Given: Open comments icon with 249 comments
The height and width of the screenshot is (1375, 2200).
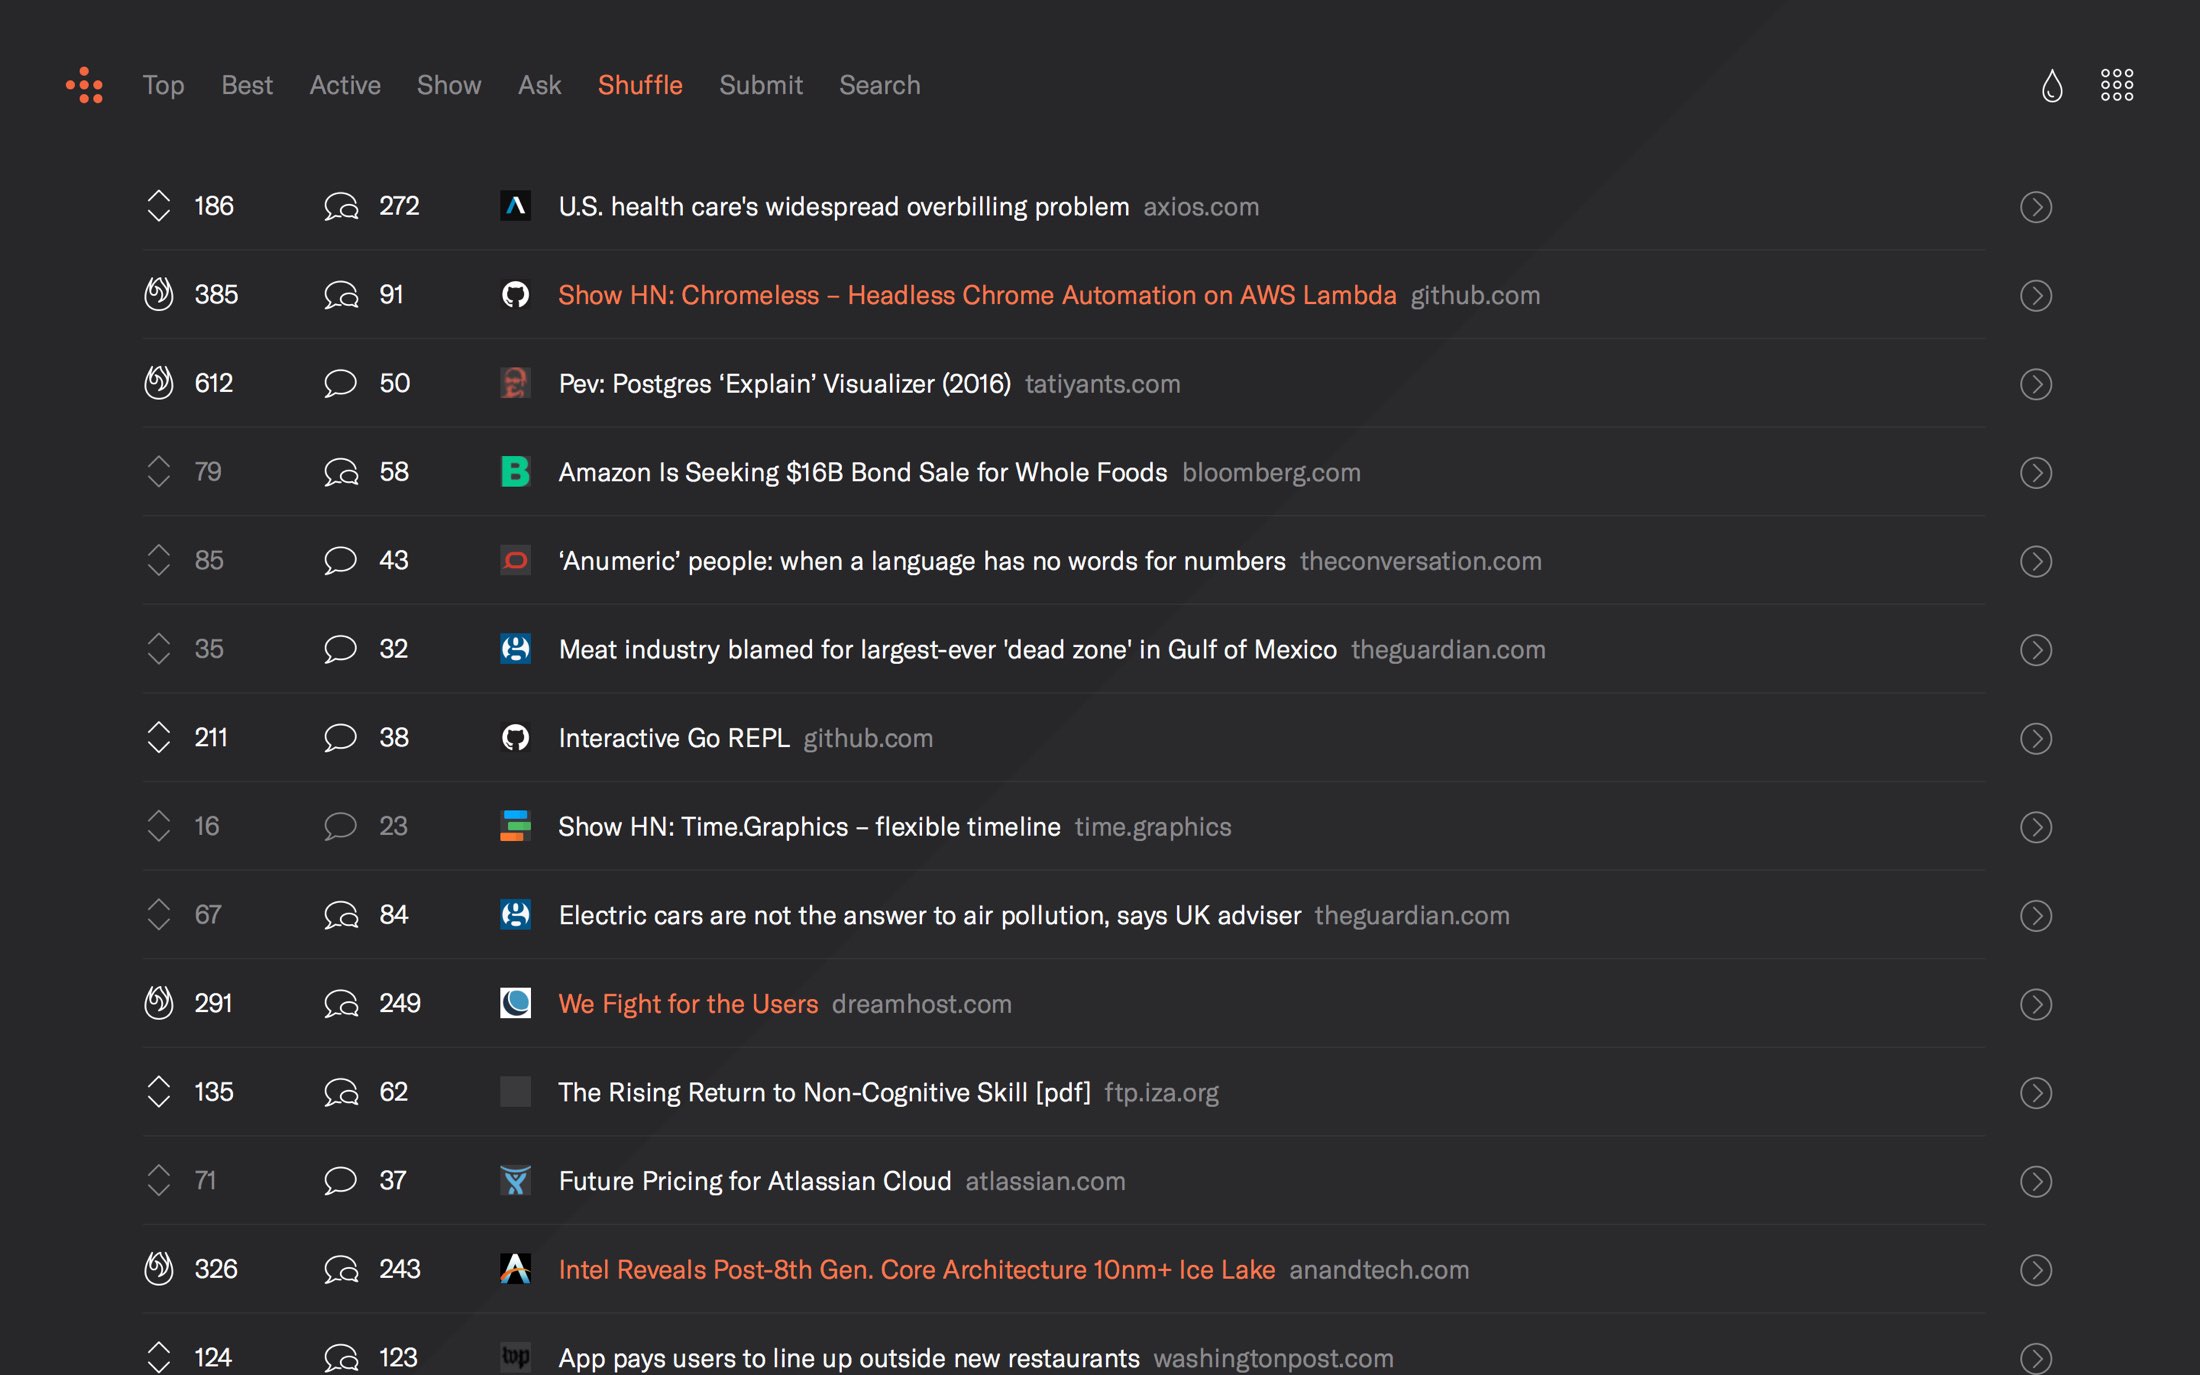Looking at the screenshot, I should (x=341, y=1003).
